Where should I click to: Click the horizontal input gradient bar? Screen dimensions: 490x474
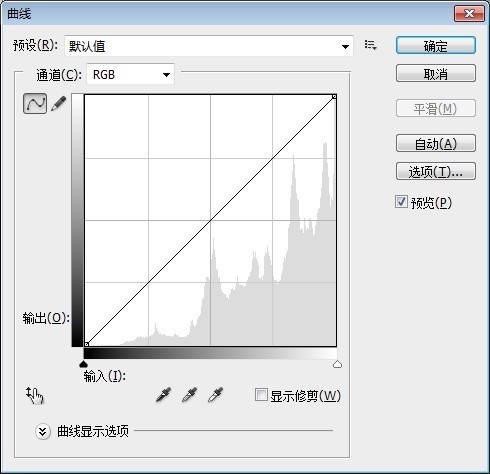pyautogui.click(x=210, y=354)
